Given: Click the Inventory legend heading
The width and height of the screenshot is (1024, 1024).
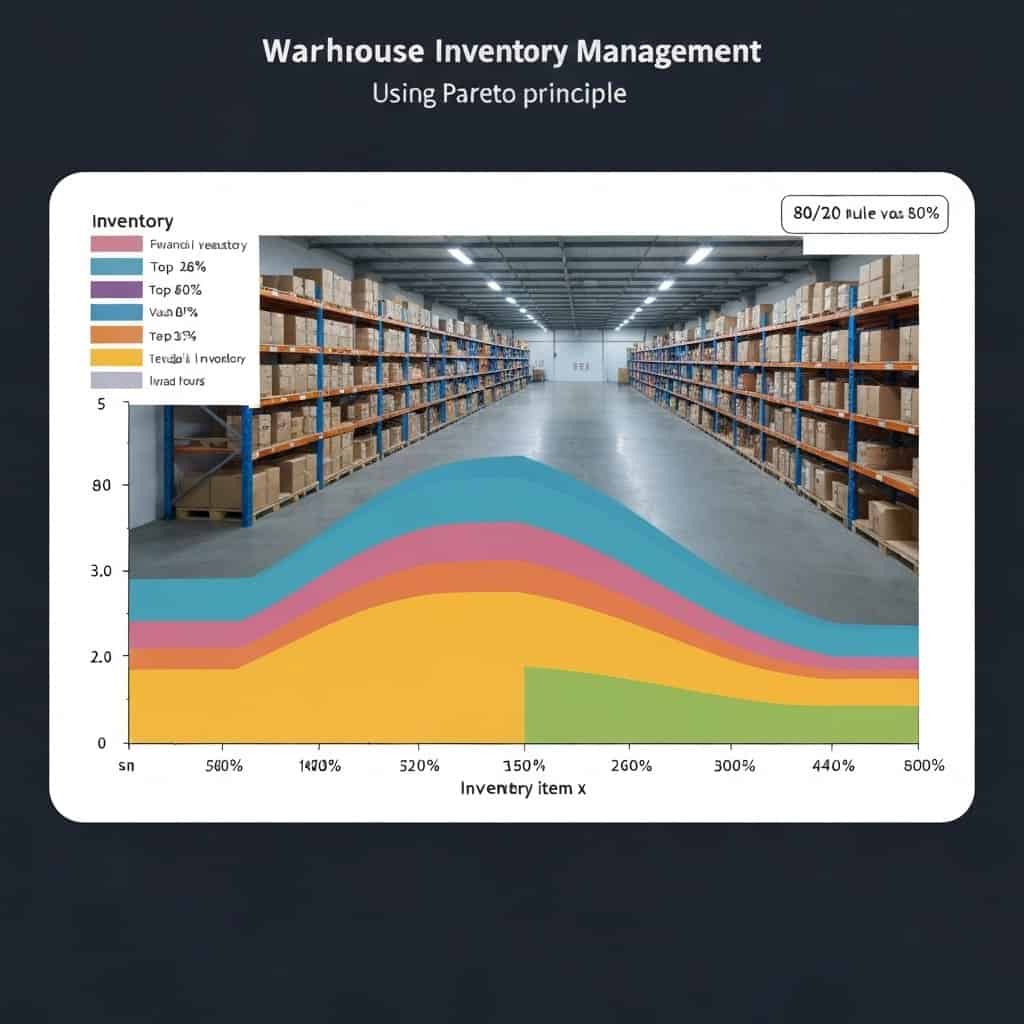Looking at the screenshot, I should pyautogui.click(x=132, y=221).
